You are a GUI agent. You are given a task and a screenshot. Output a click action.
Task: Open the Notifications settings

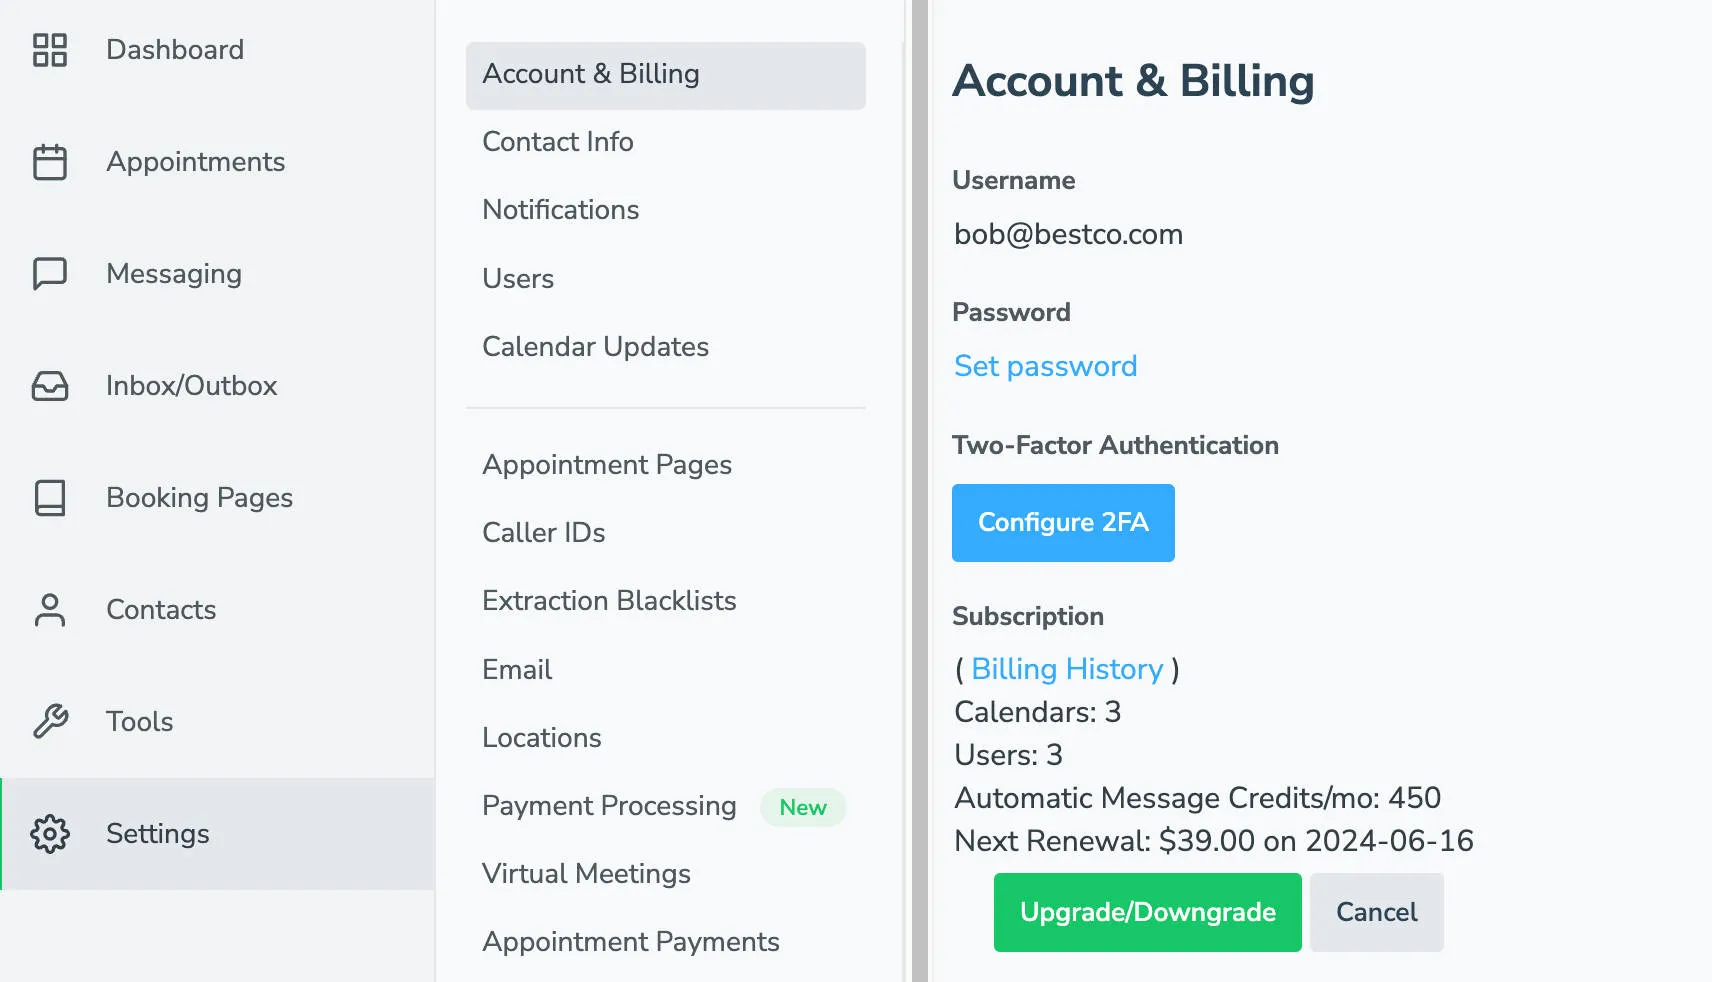point(561,209)
